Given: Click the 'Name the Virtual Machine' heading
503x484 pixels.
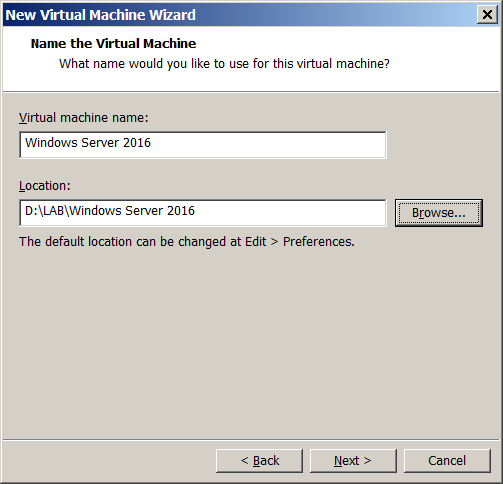Looking at the screenshot, I should 113,44.
